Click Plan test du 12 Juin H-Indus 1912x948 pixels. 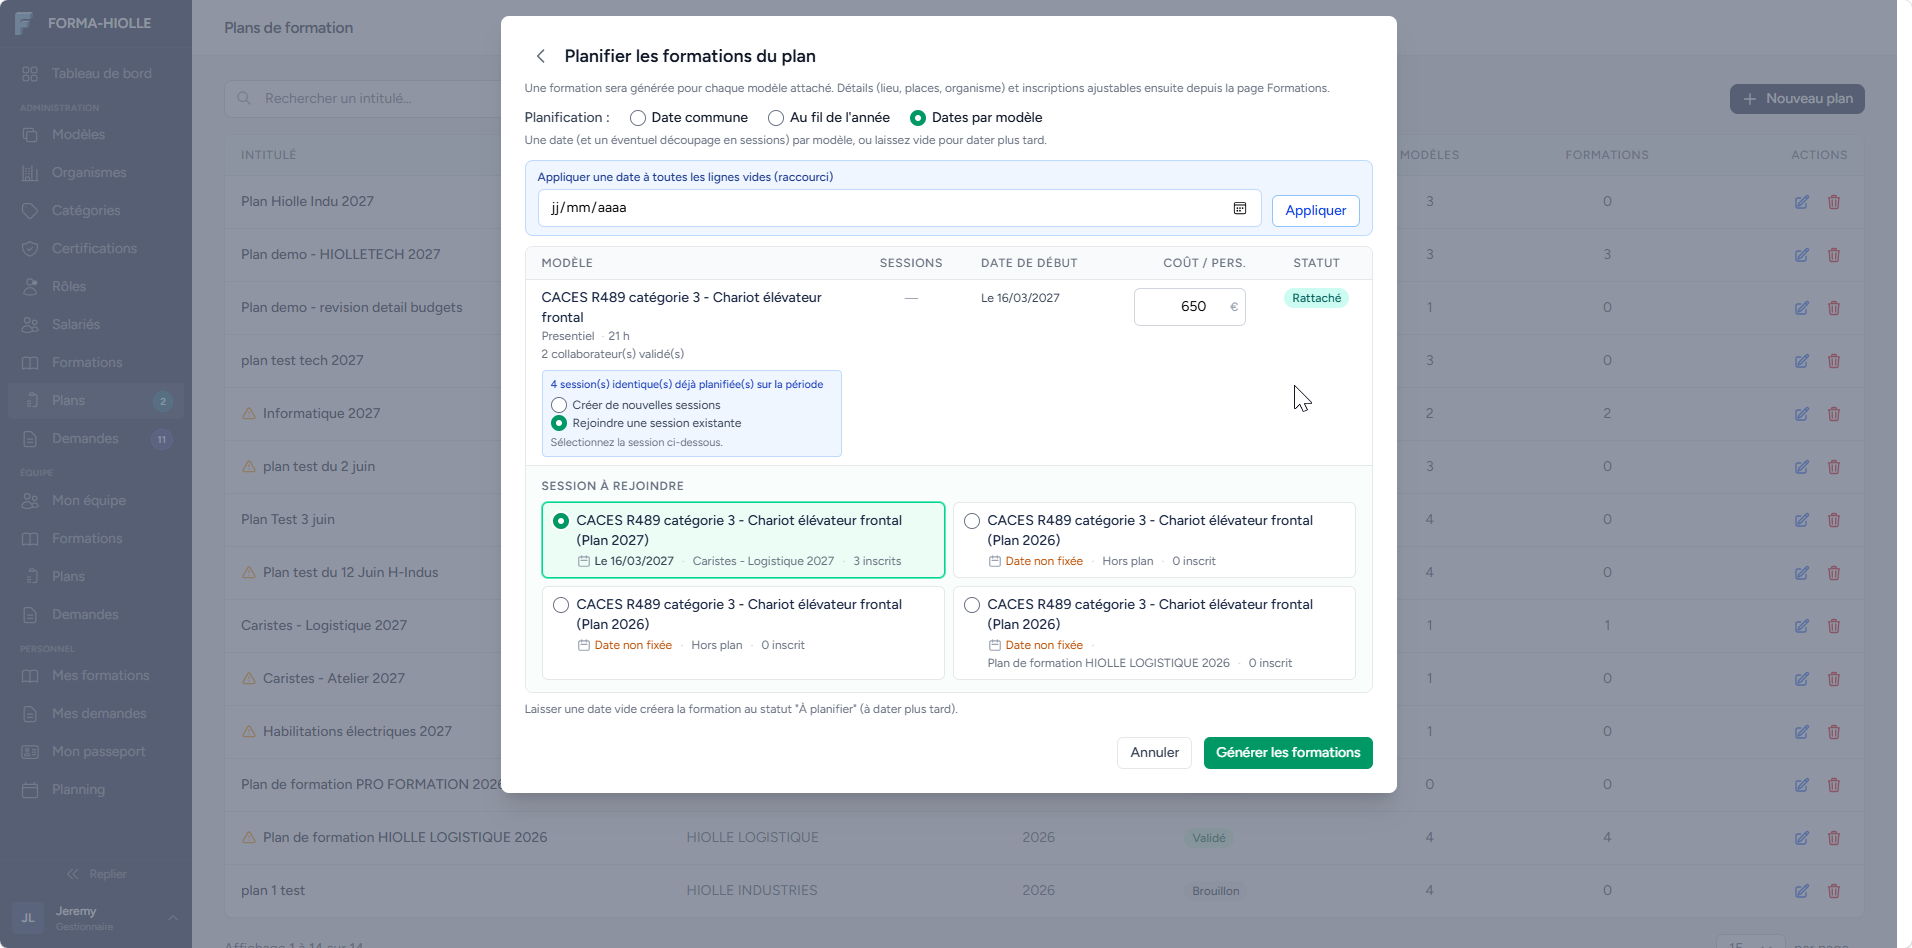click(x=350, y=573)
